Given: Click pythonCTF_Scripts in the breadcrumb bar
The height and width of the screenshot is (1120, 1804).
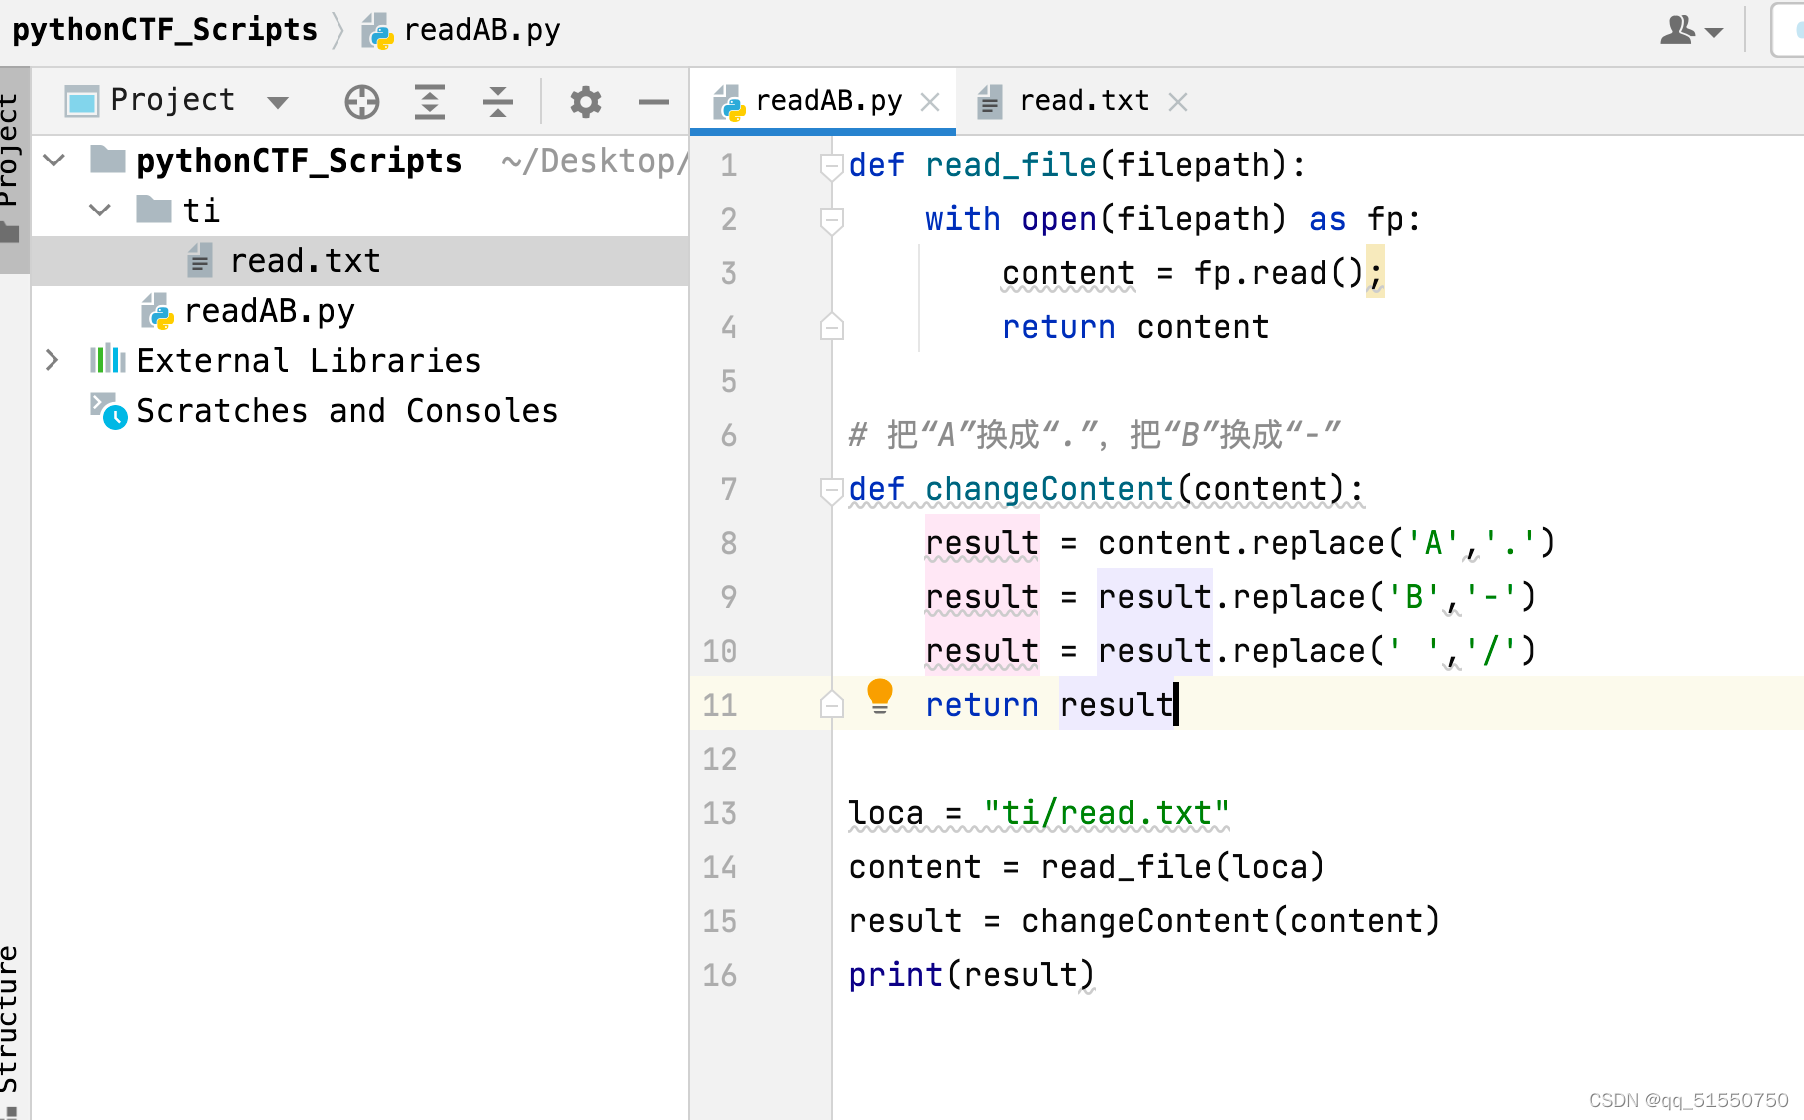Looking at the screenshot, I should click(165, 30).
